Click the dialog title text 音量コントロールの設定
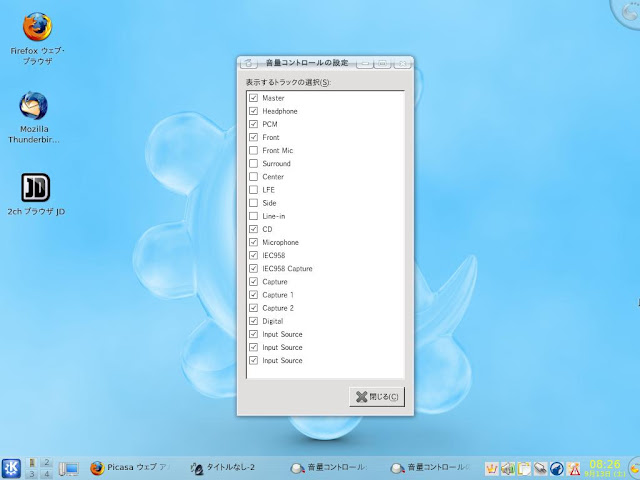The height and width of the screenshot is (480, 640). click(307, 63)
